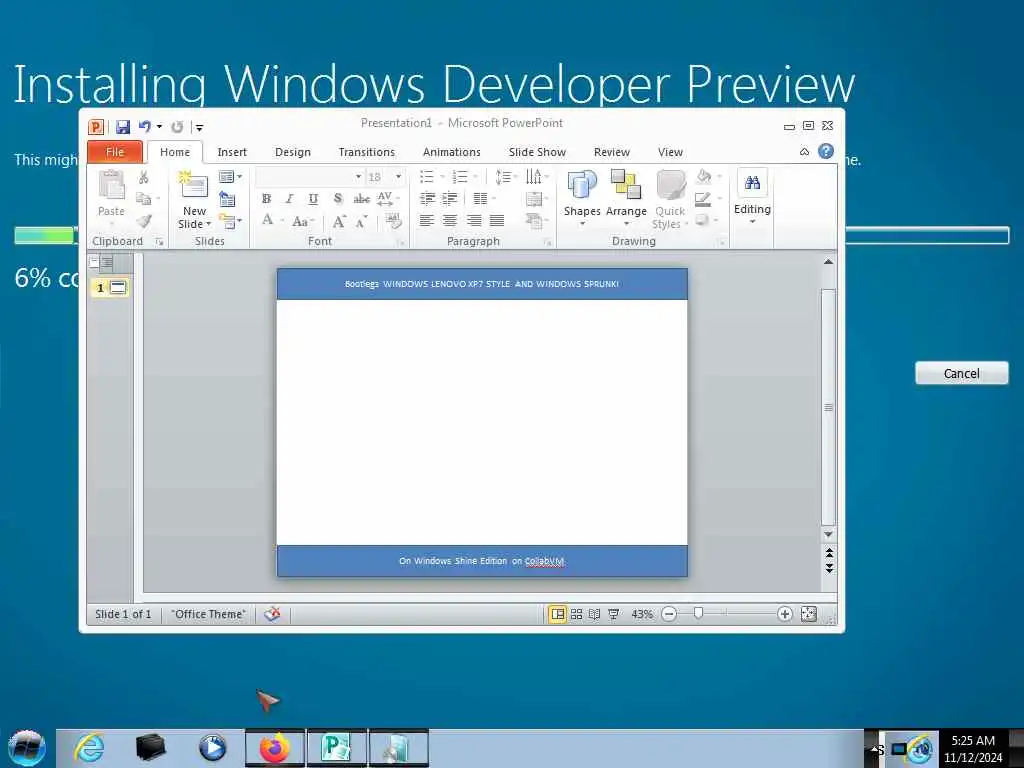Toggle Italic formatting
Viewport: 1024px width, 768px height.
289,199
